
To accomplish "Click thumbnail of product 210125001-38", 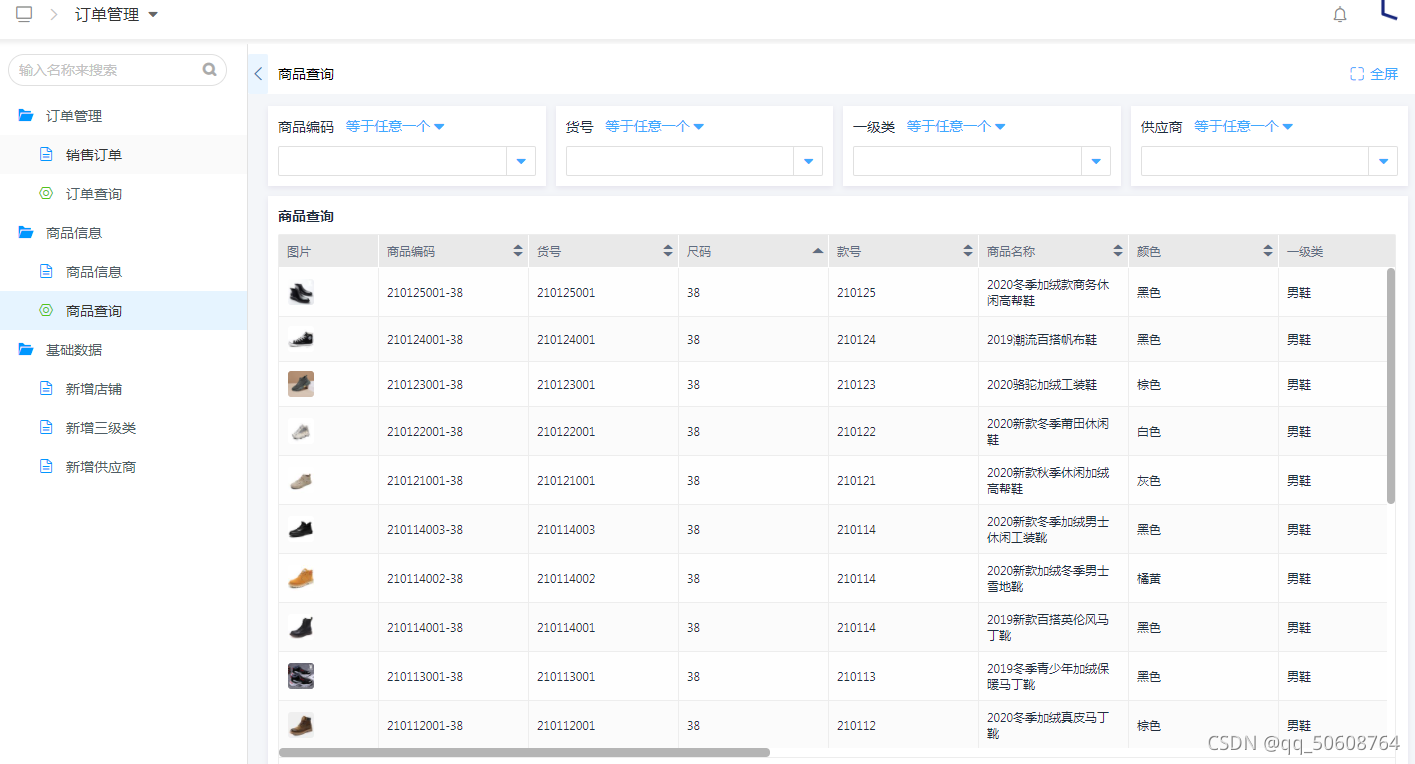I will coord(301,293).
